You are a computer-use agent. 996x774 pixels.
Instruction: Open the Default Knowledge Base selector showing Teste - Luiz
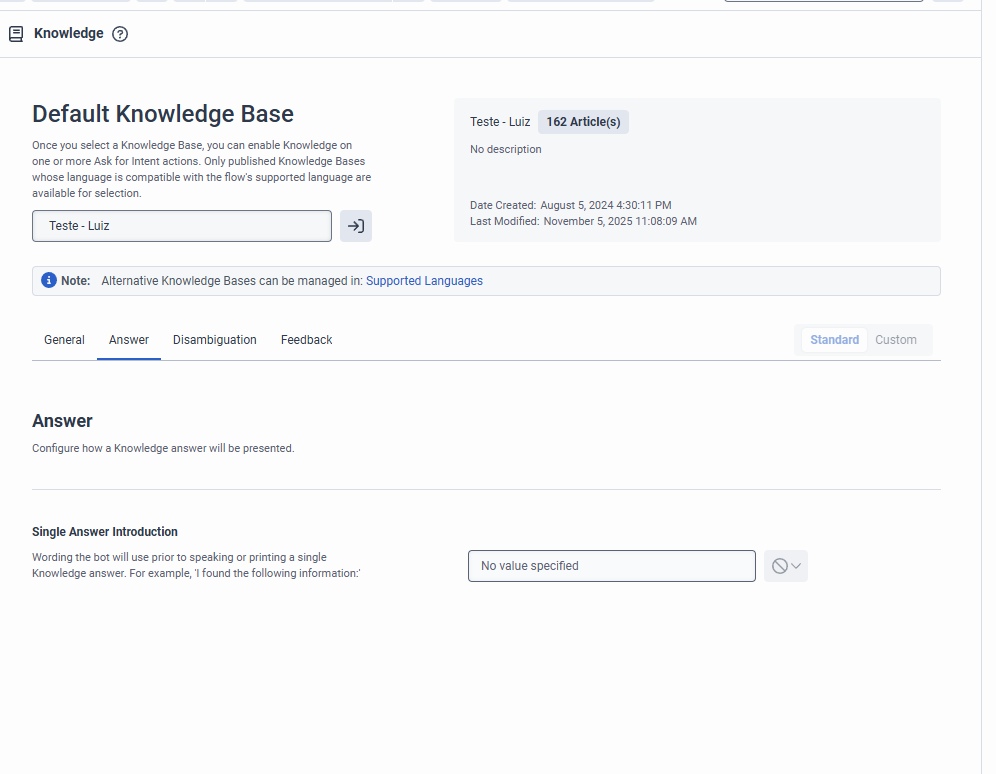point(182,226)
